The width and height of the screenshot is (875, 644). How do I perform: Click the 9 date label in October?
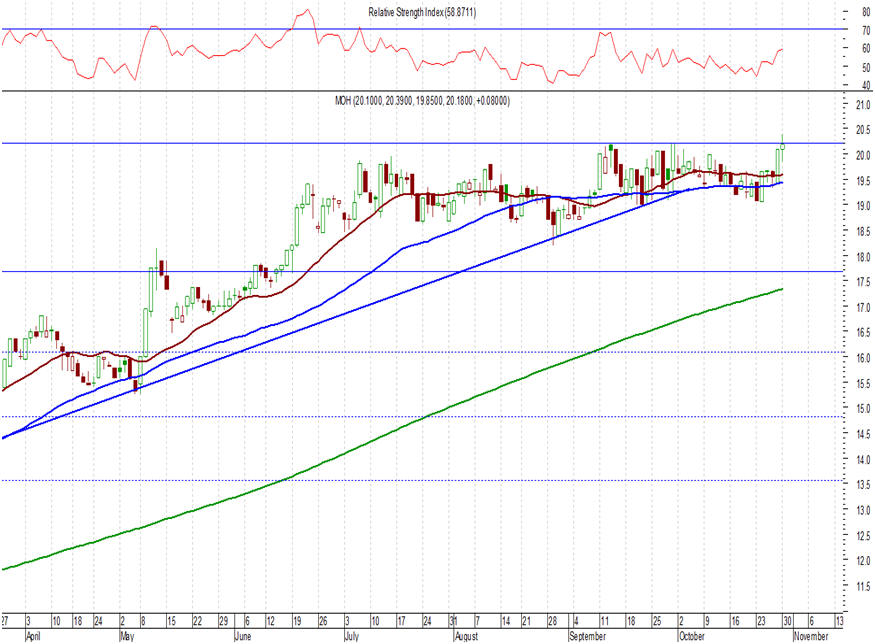coord(707,621)
